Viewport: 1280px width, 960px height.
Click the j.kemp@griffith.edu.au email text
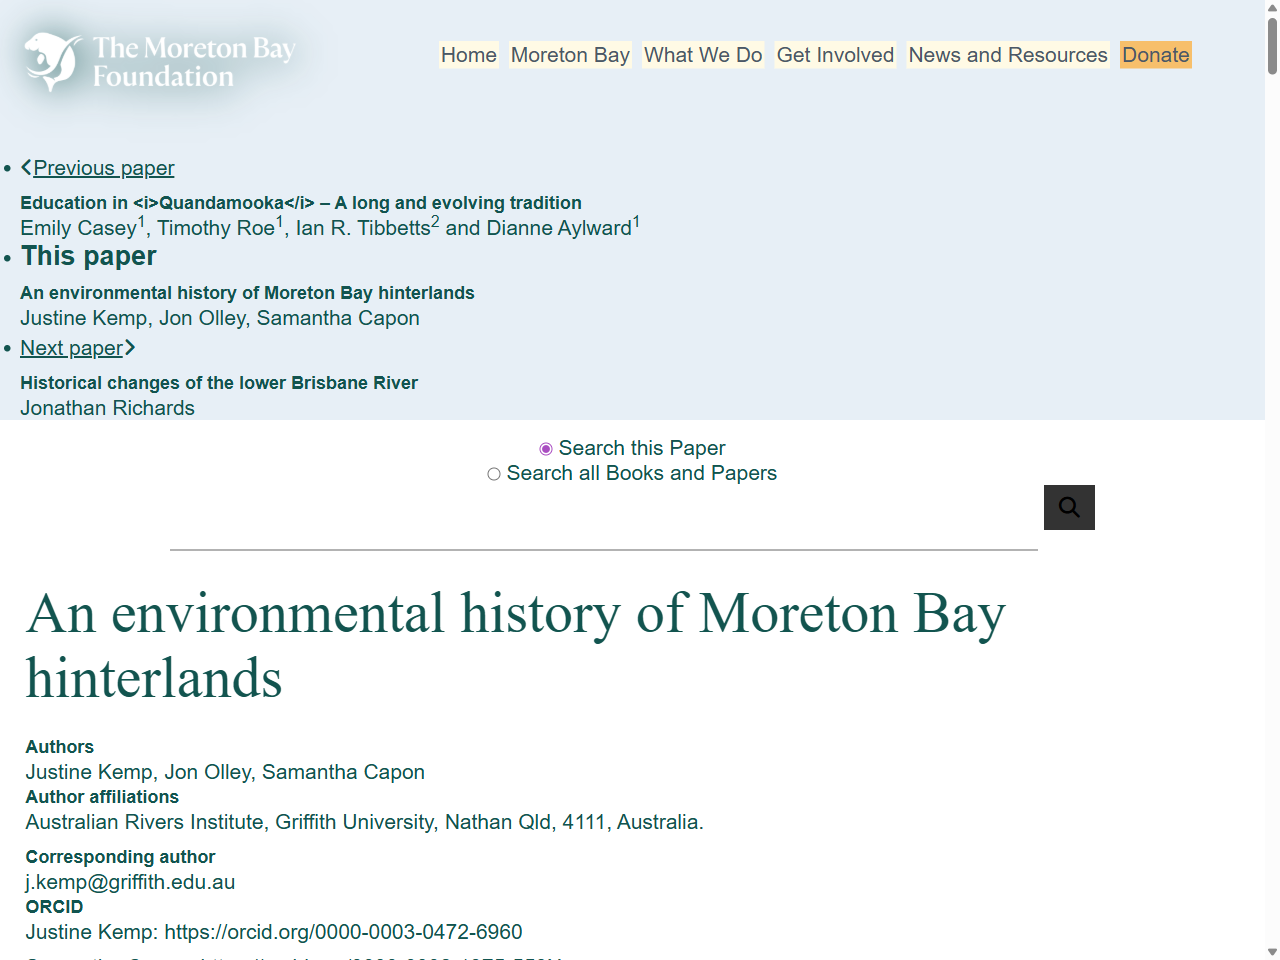click(x=130, y=882)
